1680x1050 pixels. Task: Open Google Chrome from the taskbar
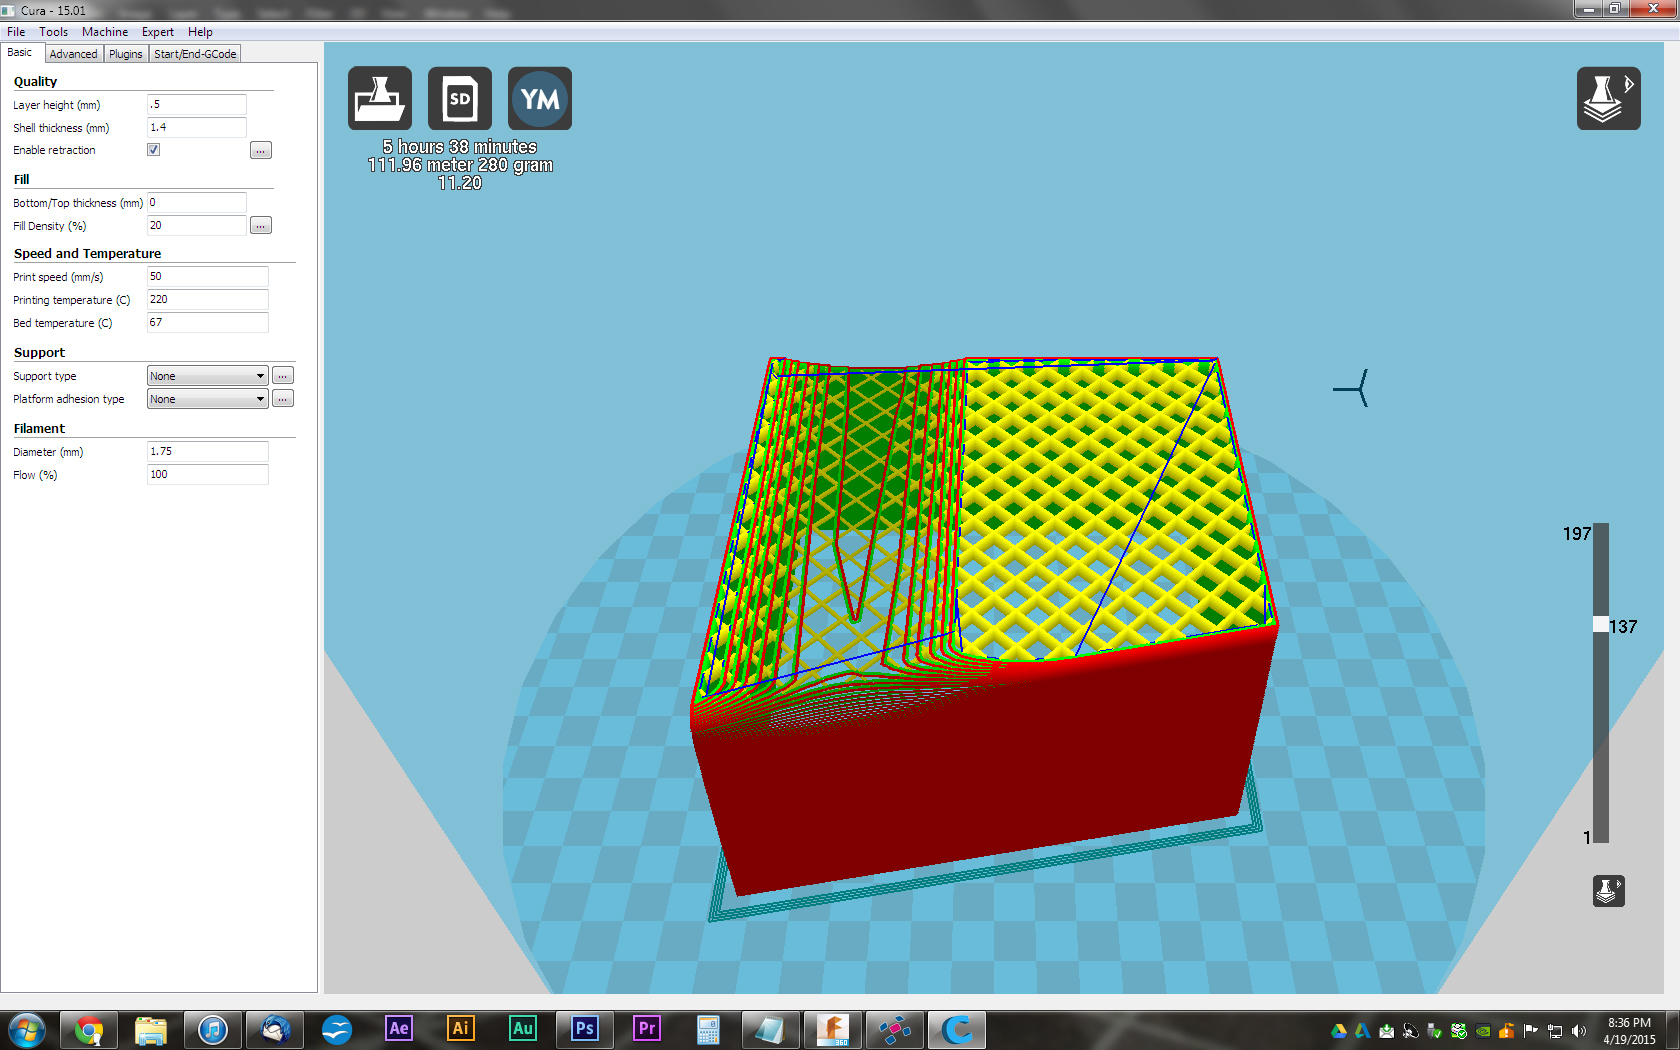[89, 1029]
